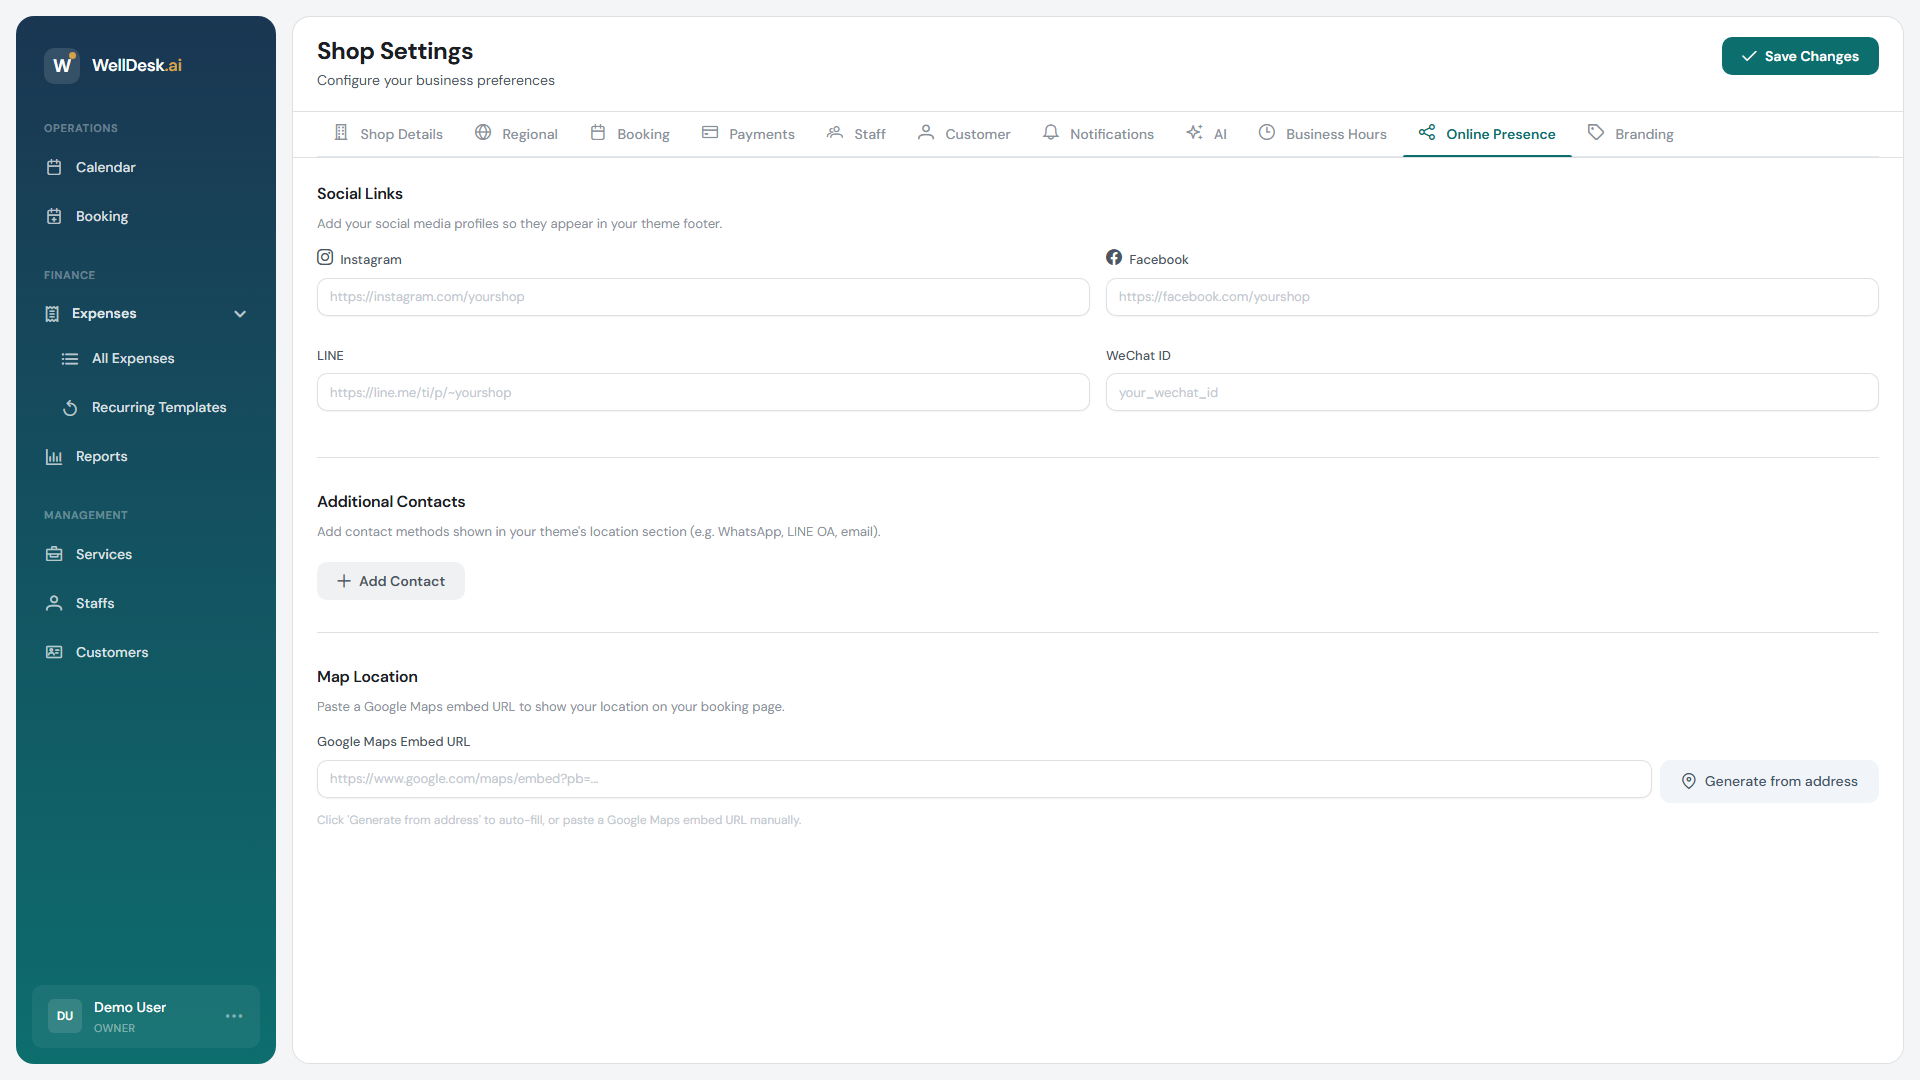
Task: Collapse the Expenses submenu
Action: tap(240, 313)
